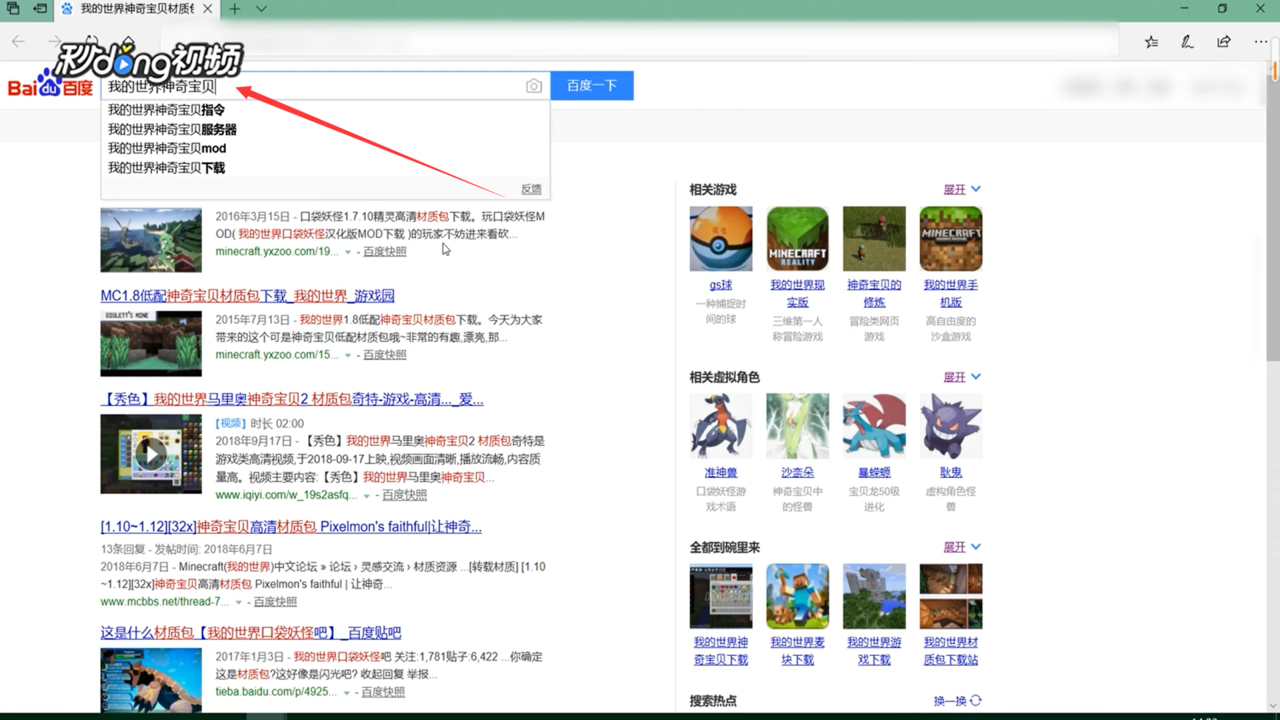Refresh 搜索热点 with 换一换
Screen dimensions: 1280x720
click(x=958, y=701)
